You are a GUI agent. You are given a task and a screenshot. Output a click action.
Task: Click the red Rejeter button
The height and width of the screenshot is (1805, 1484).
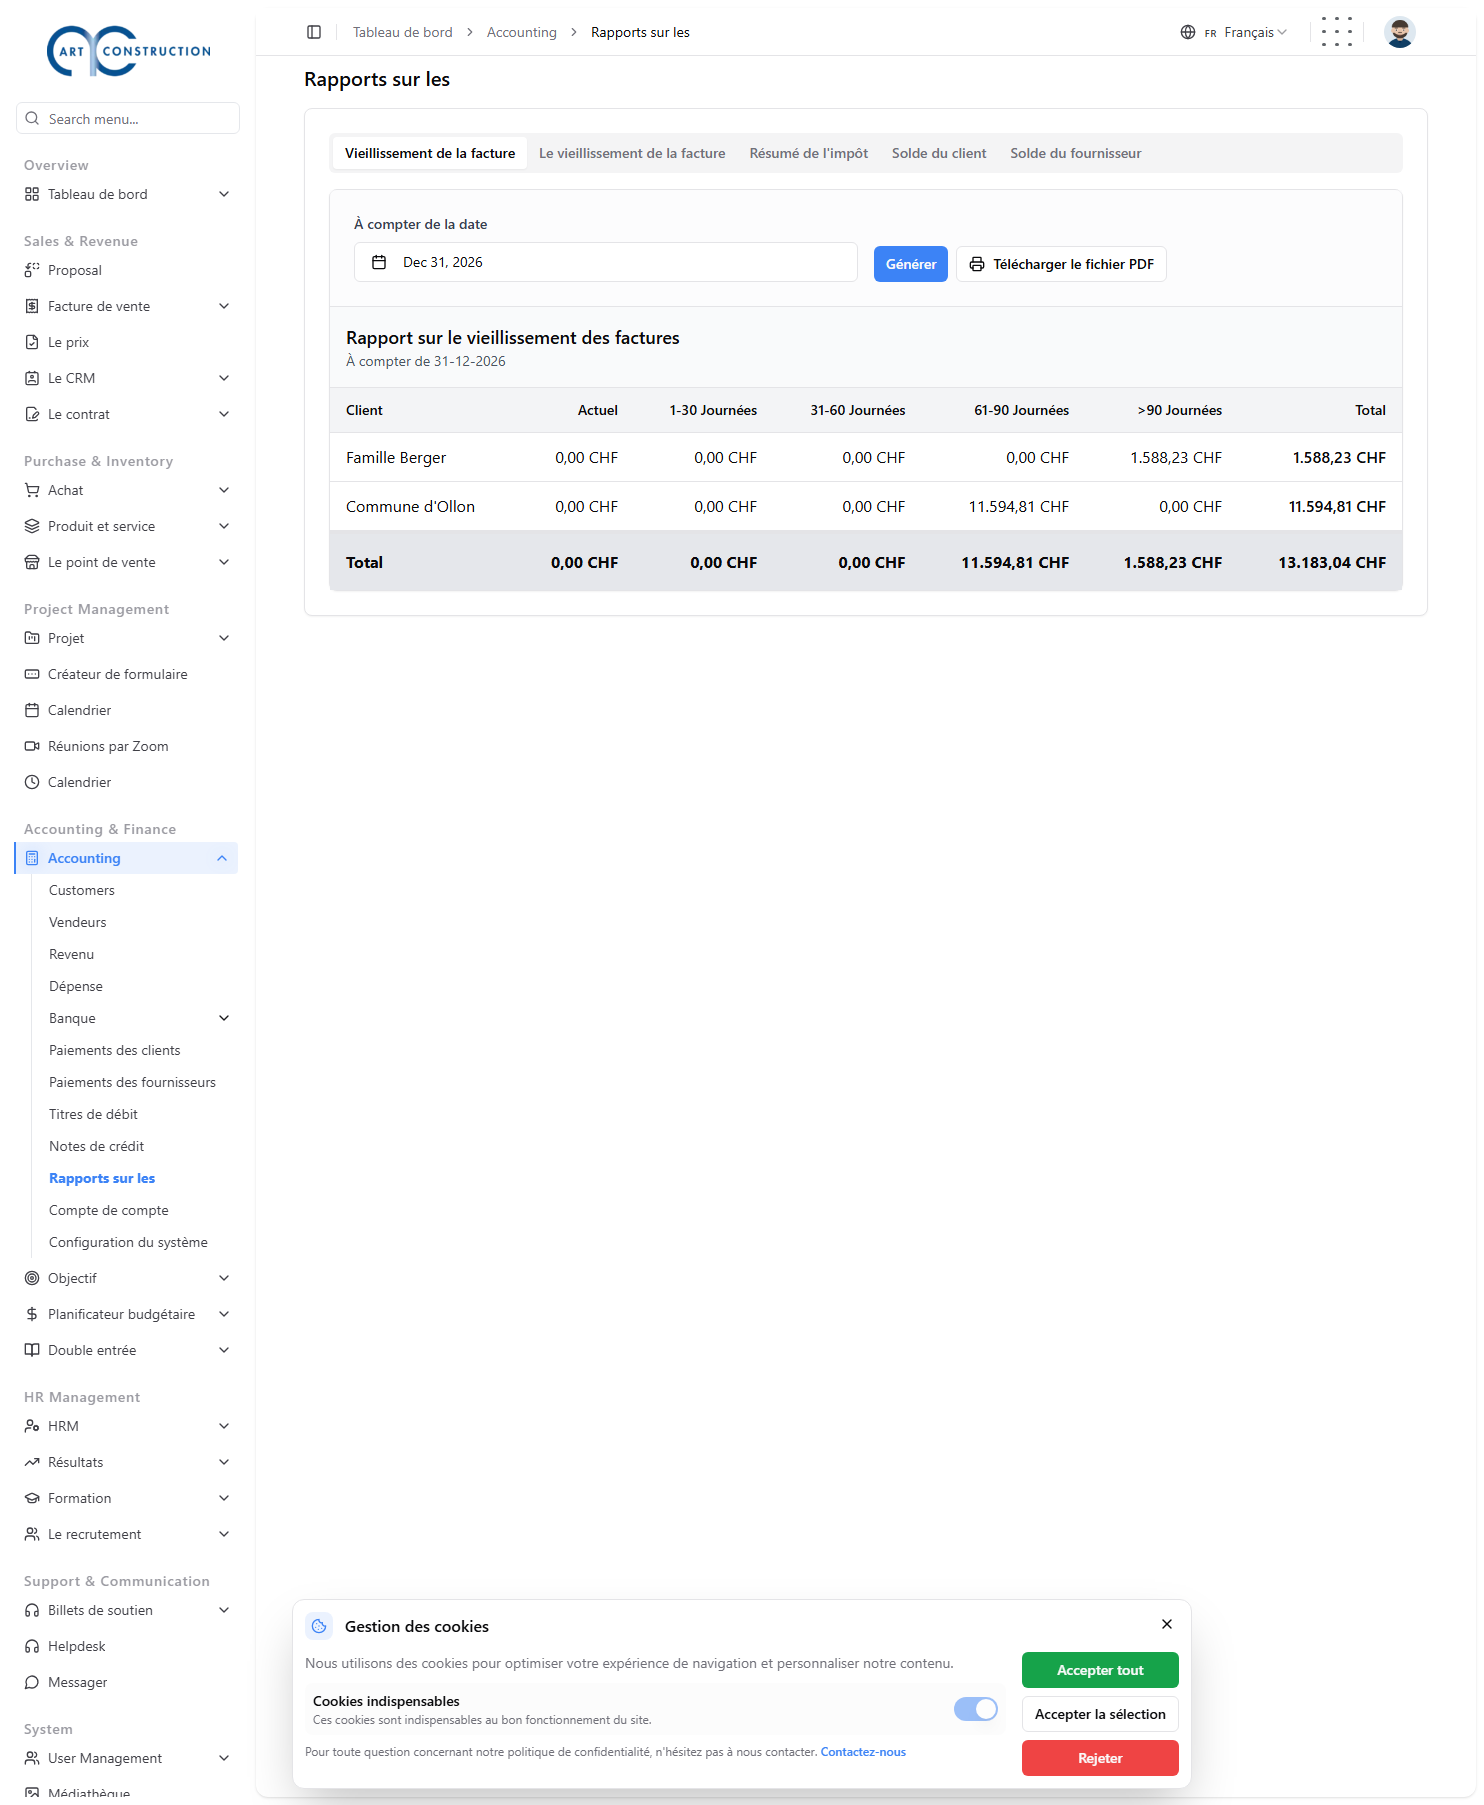pos(1100,1758)
